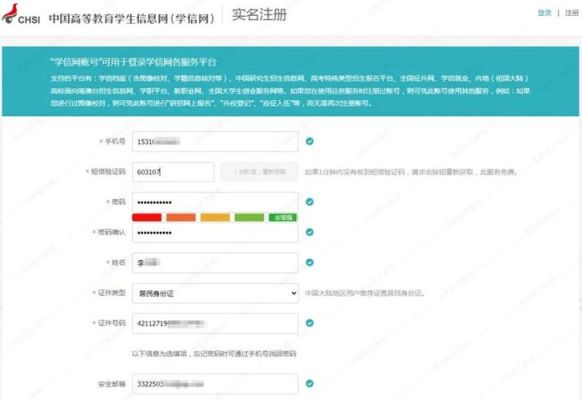Click the 中国高等教育学生信息网(学信网) site title
Image resolution: width=582 pixels, height=400 pixels.
(x=132, y=19)
